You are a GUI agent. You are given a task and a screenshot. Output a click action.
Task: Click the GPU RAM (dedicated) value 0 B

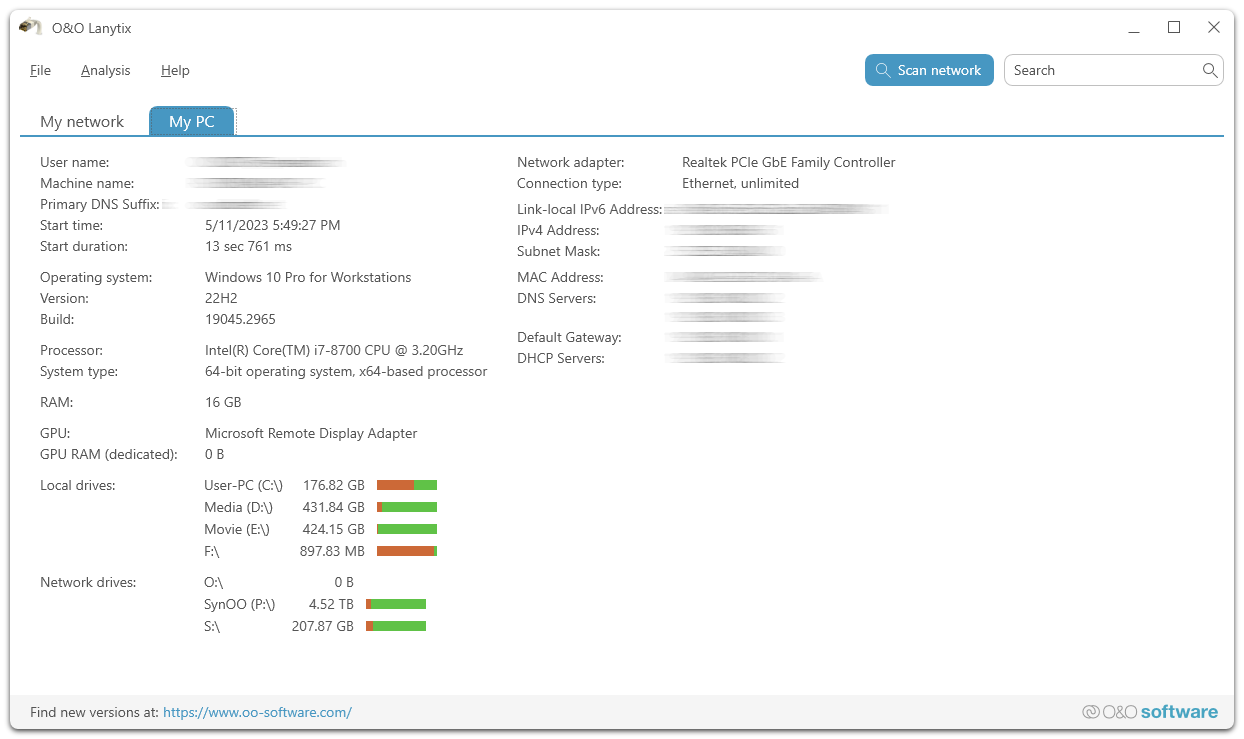215,454
